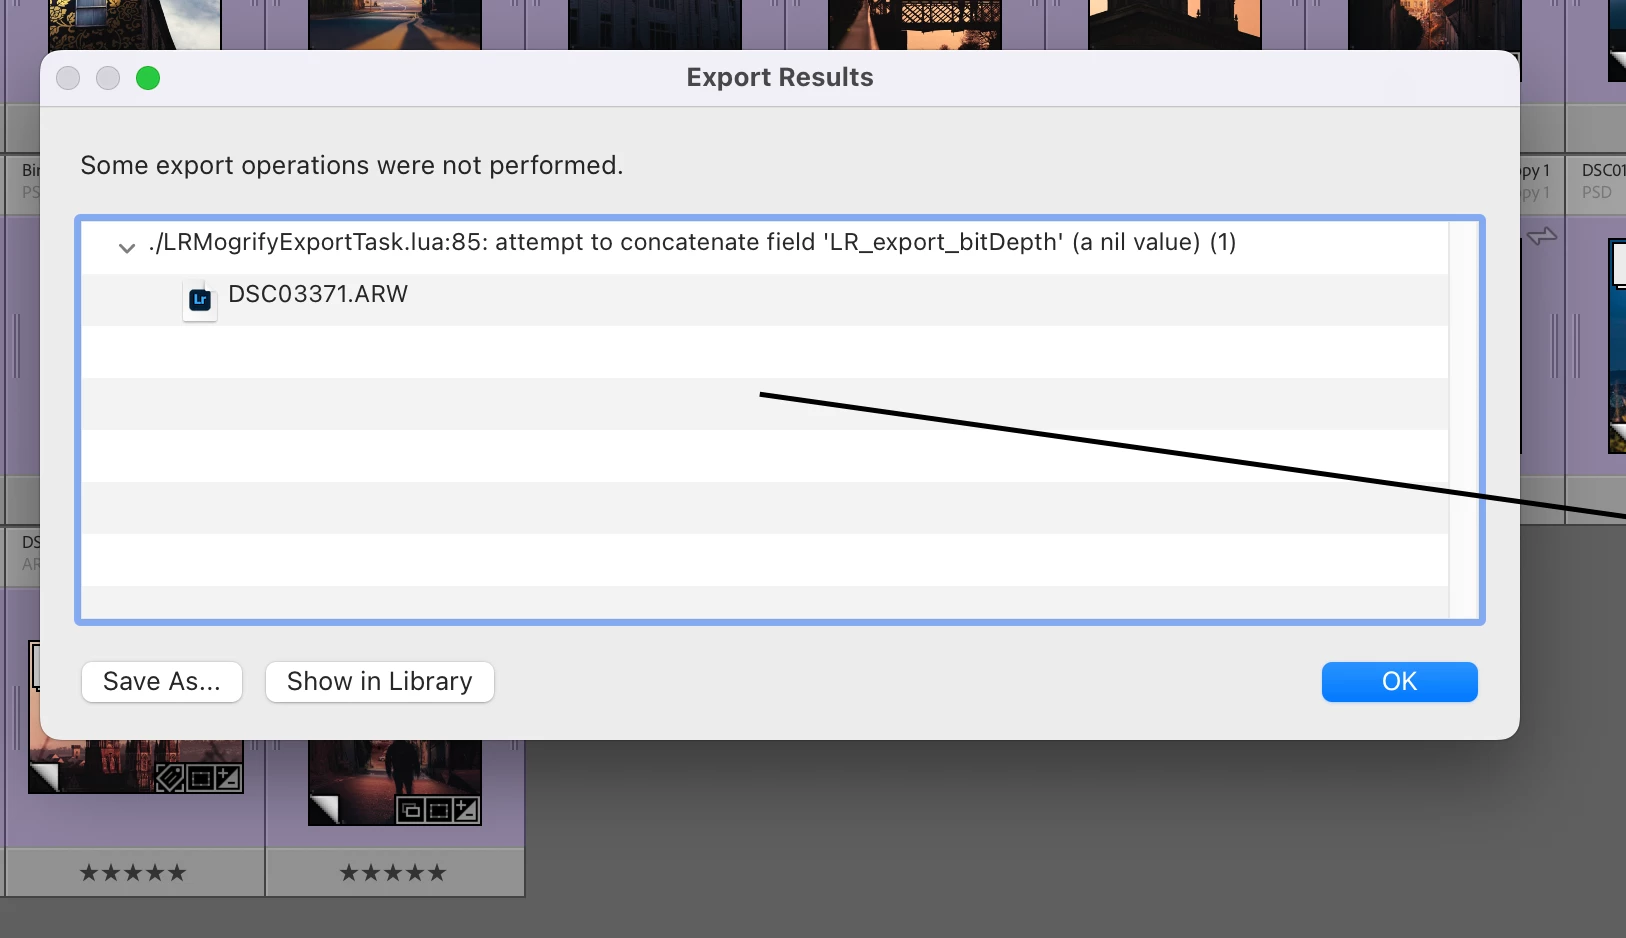Click keyword tag badge on cathedral thumbnail

coord(170,778)
